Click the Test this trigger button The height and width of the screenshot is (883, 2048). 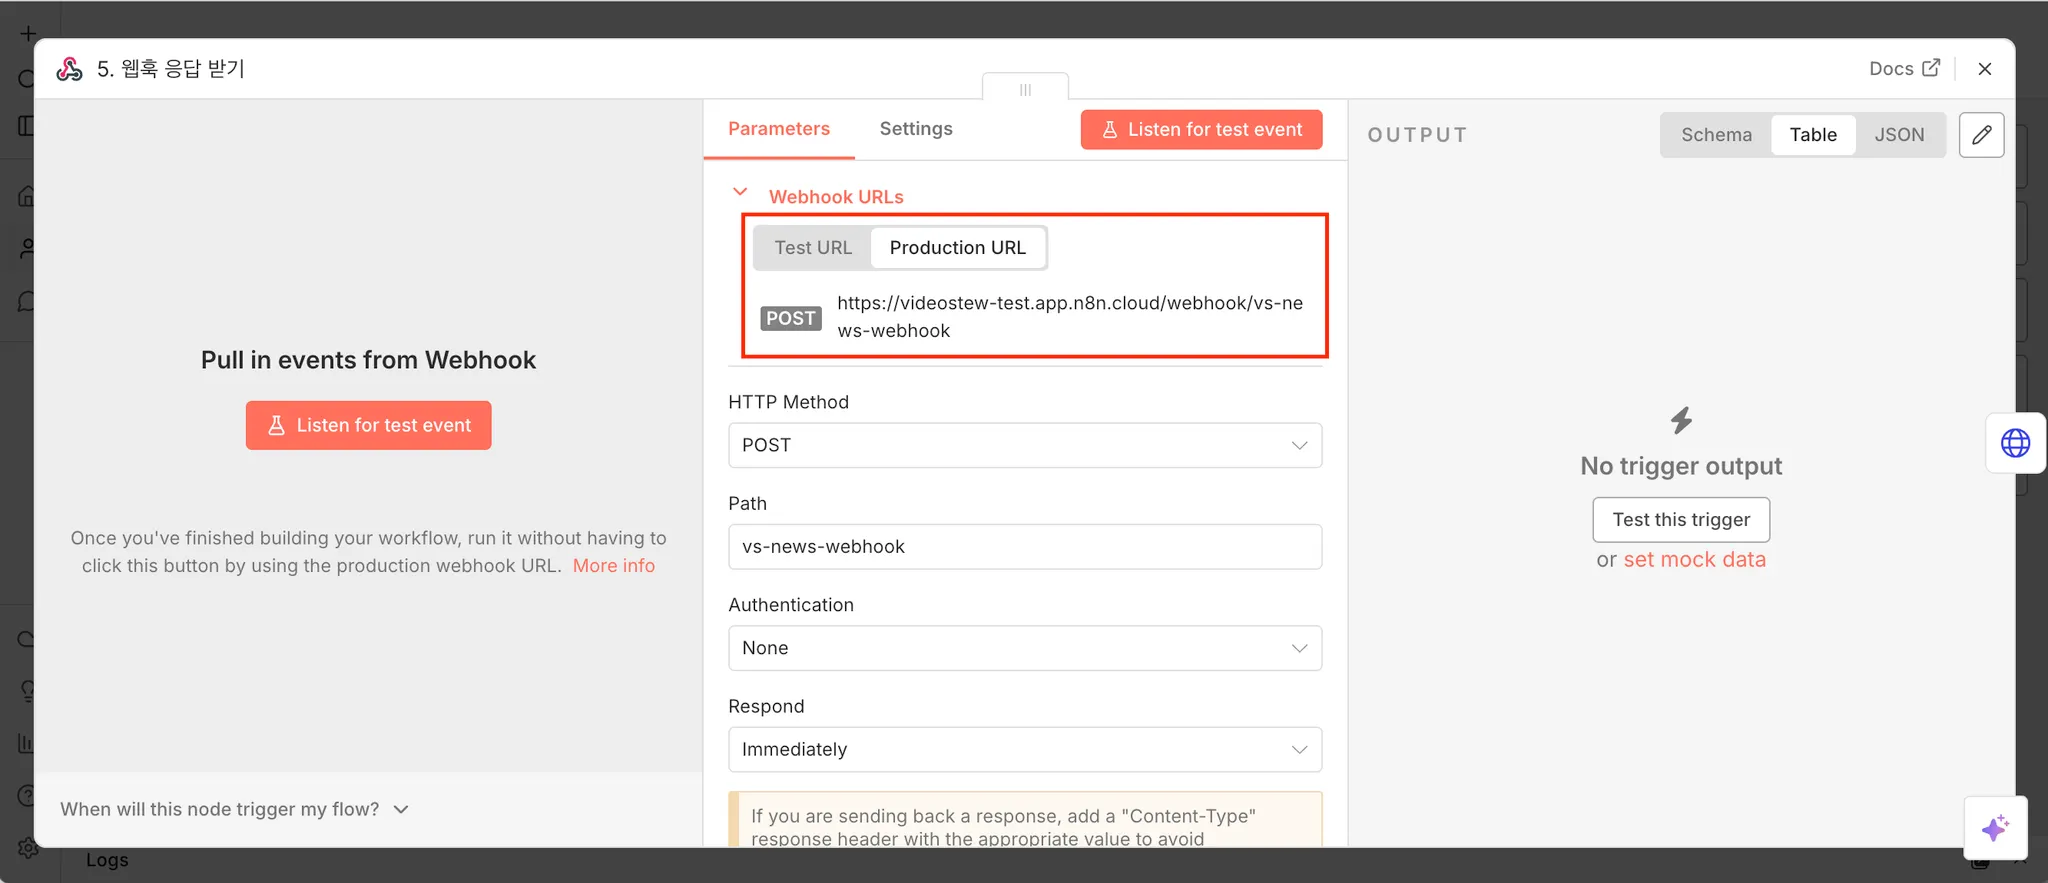click(x=1681, y=520)
